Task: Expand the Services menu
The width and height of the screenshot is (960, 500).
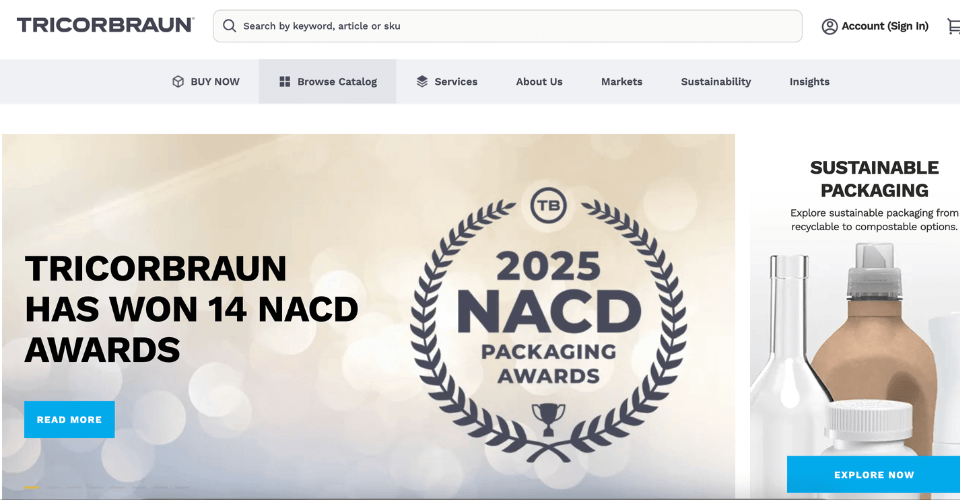Action: (x=456, y=82)
